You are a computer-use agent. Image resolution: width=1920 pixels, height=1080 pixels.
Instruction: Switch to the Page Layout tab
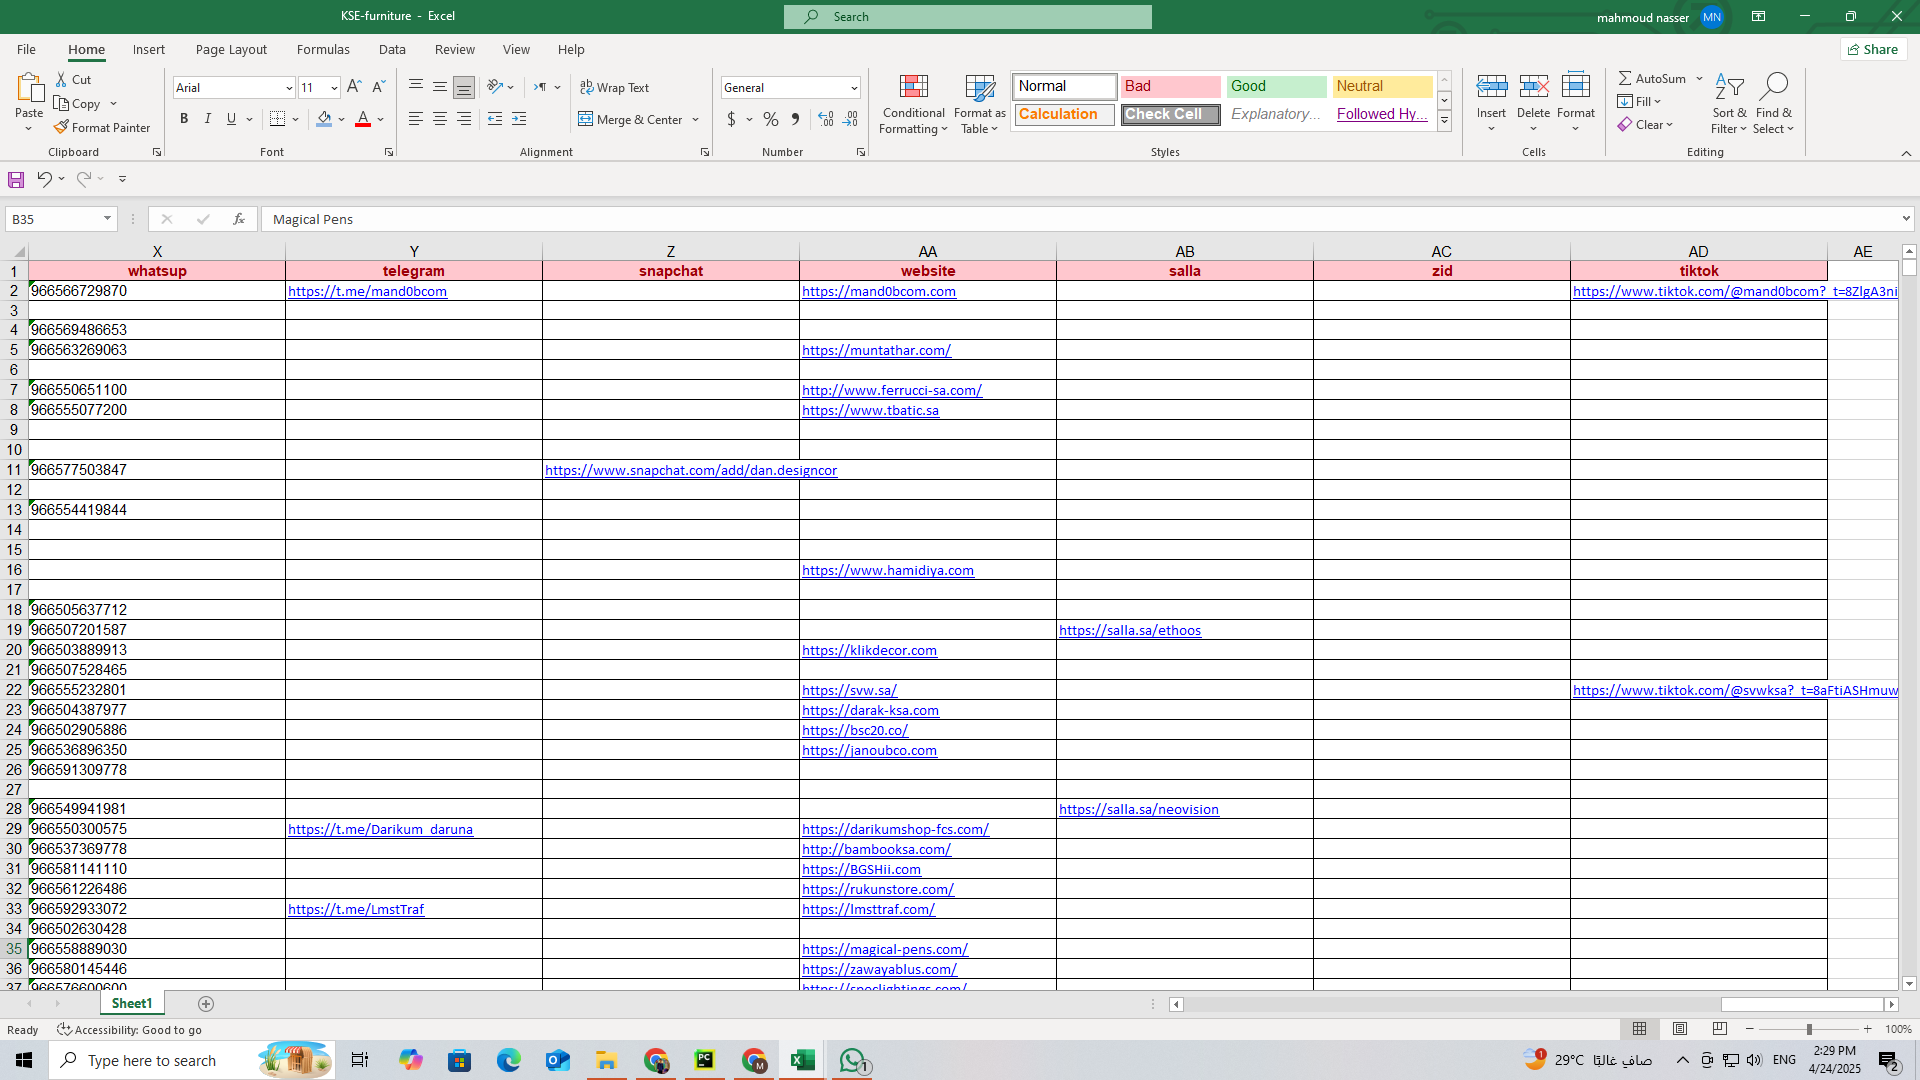(x=231, y=49)
